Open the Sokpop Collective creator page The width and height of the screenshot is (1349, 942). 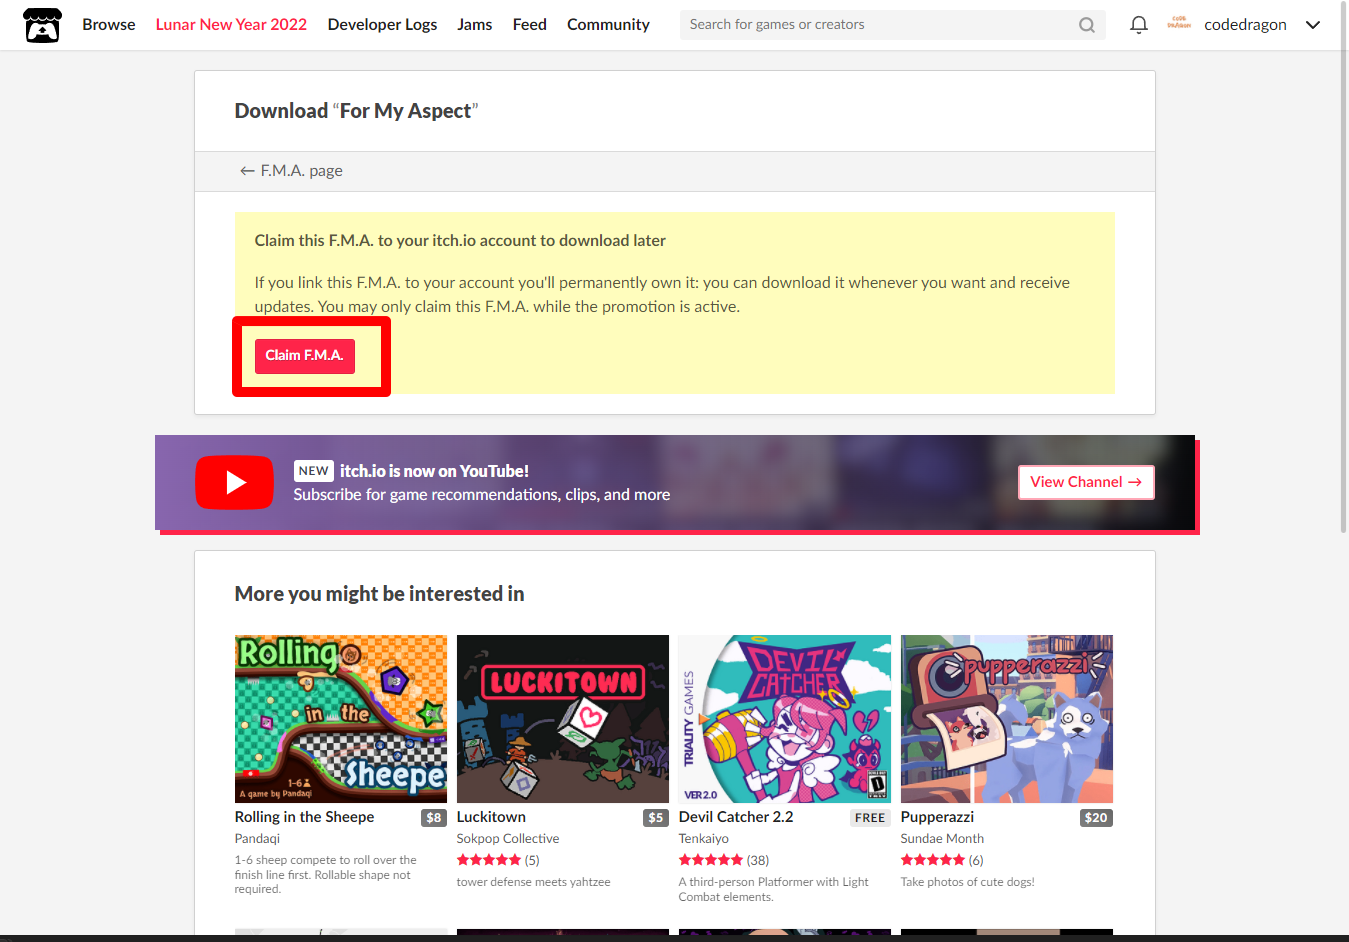pyautogui.click(x=508, y=839)
